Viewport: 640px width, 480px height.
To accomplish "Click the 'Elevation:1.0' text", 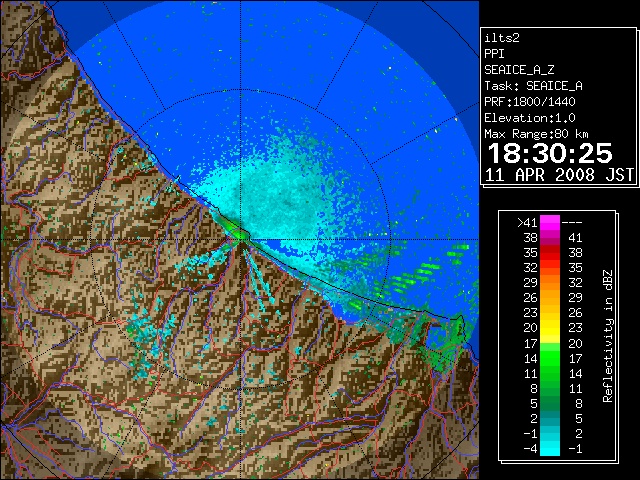I will tap(530, 118).
